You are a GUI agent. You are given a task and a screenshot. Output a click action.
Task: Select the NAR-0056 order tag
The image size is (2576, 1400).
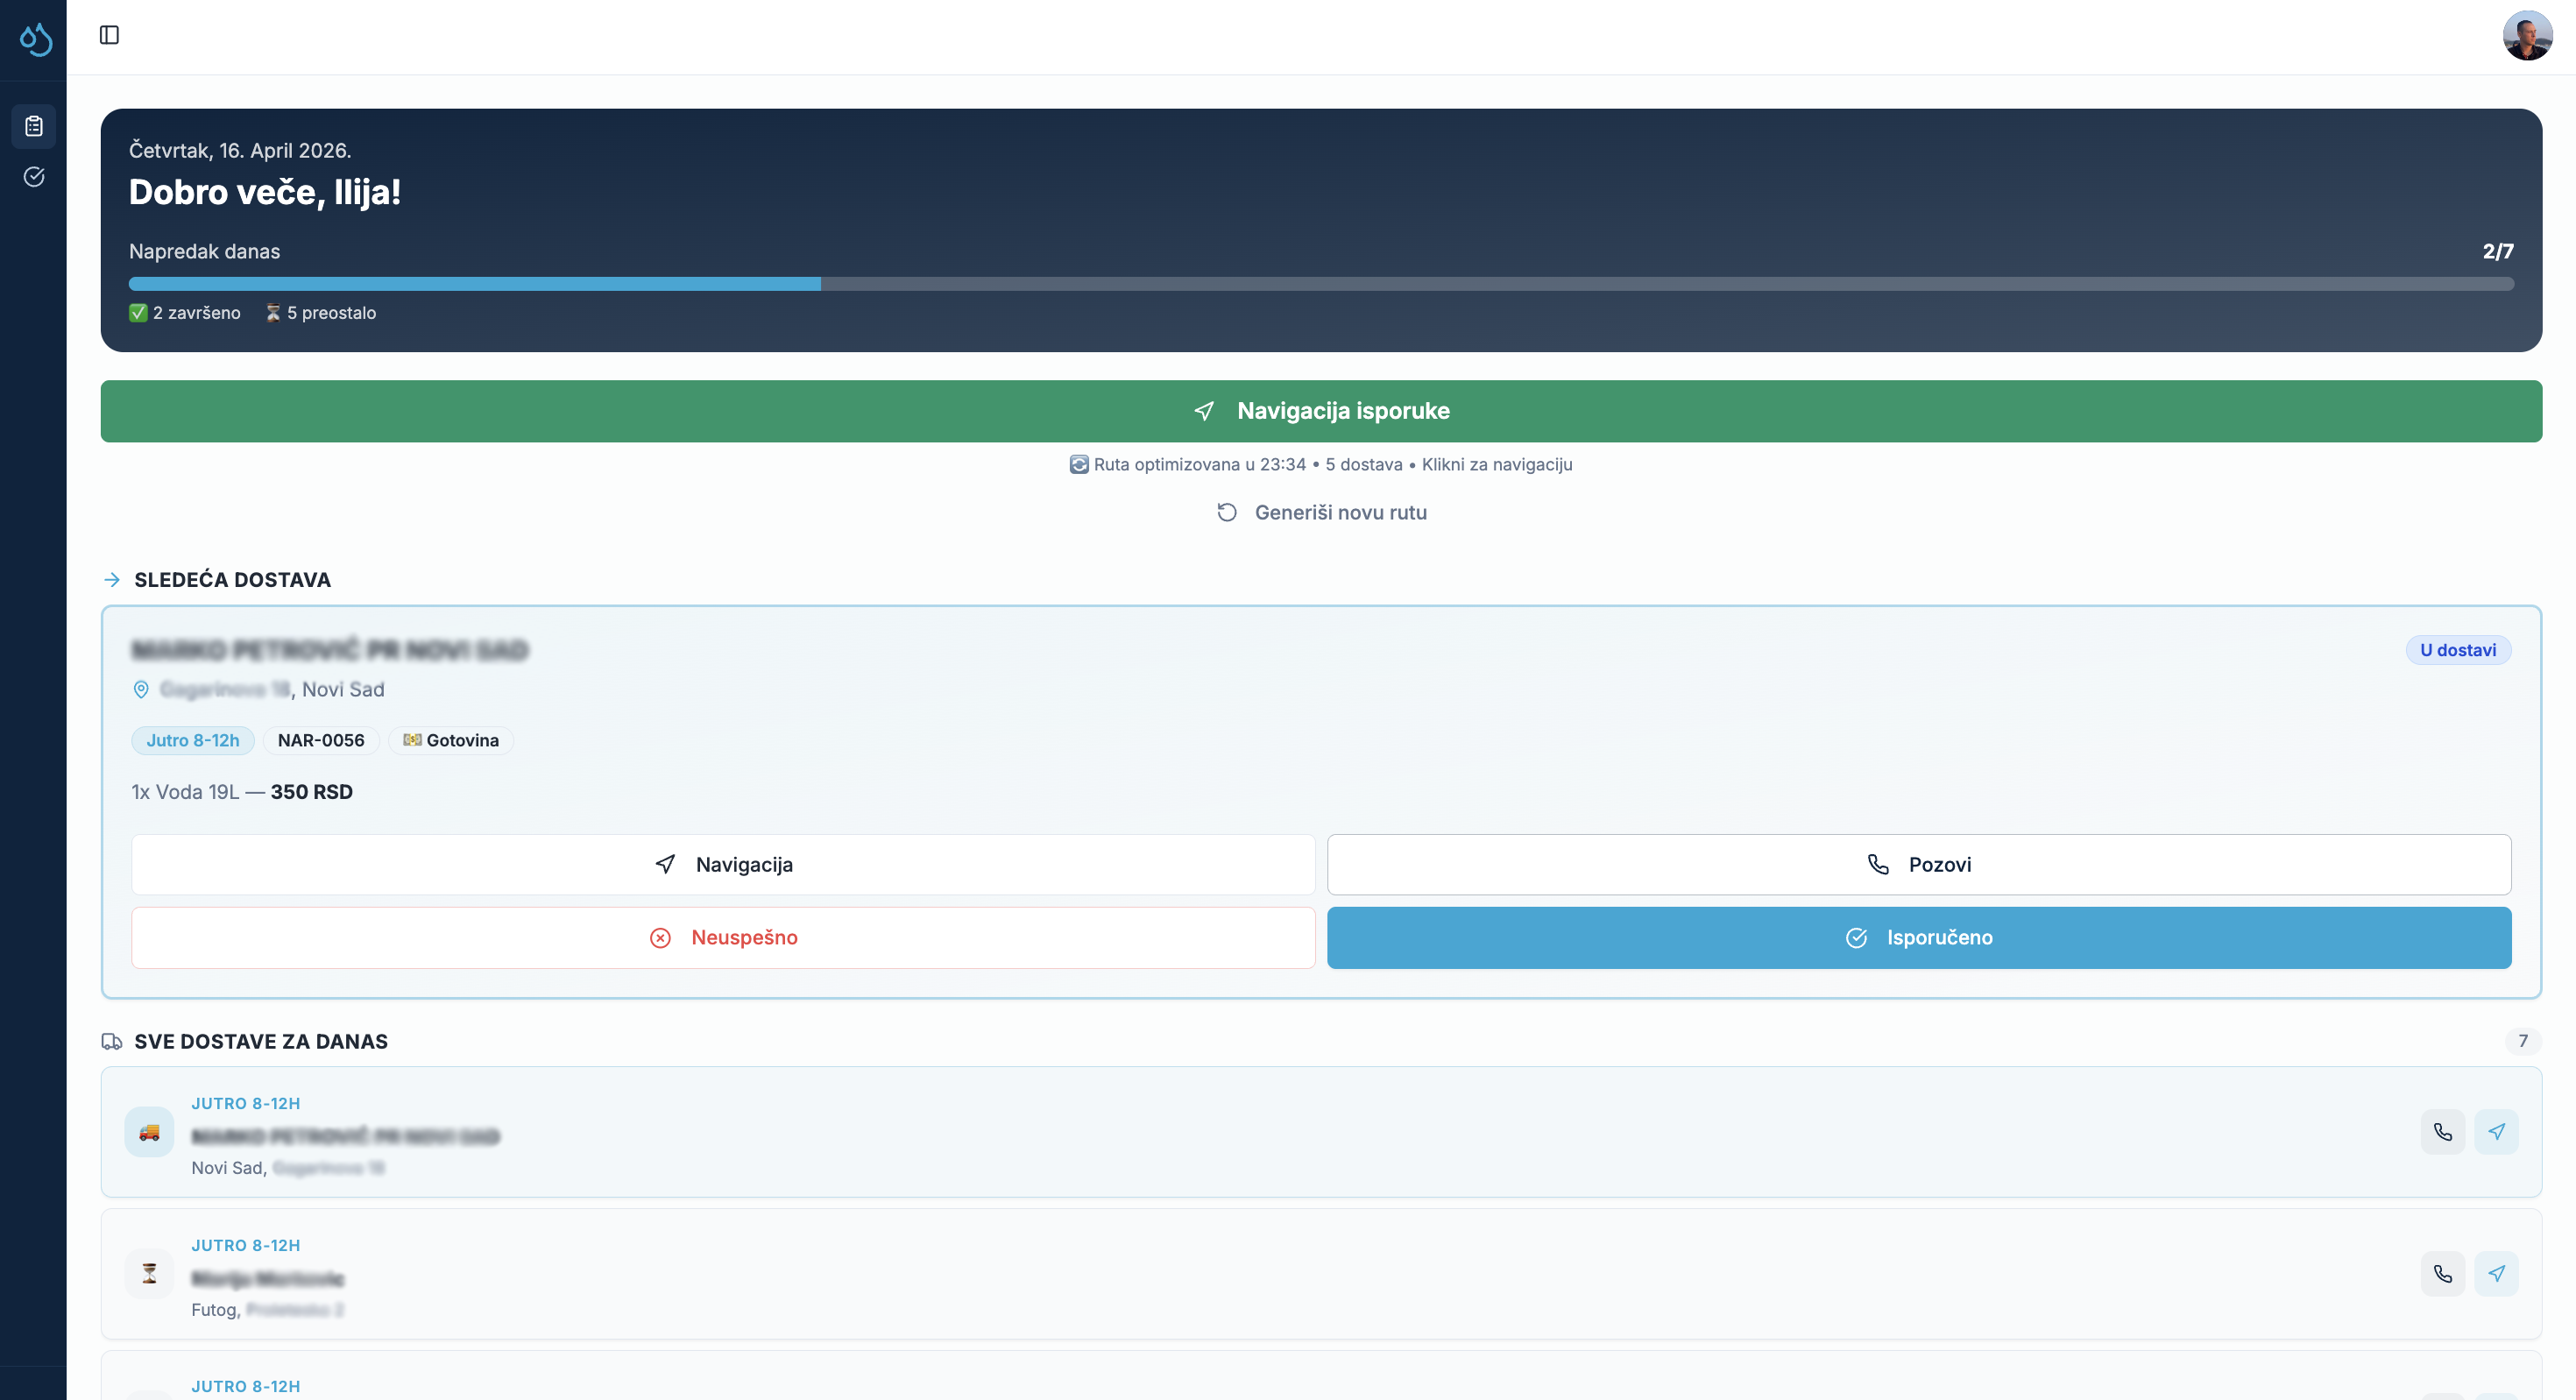point(320,740)
